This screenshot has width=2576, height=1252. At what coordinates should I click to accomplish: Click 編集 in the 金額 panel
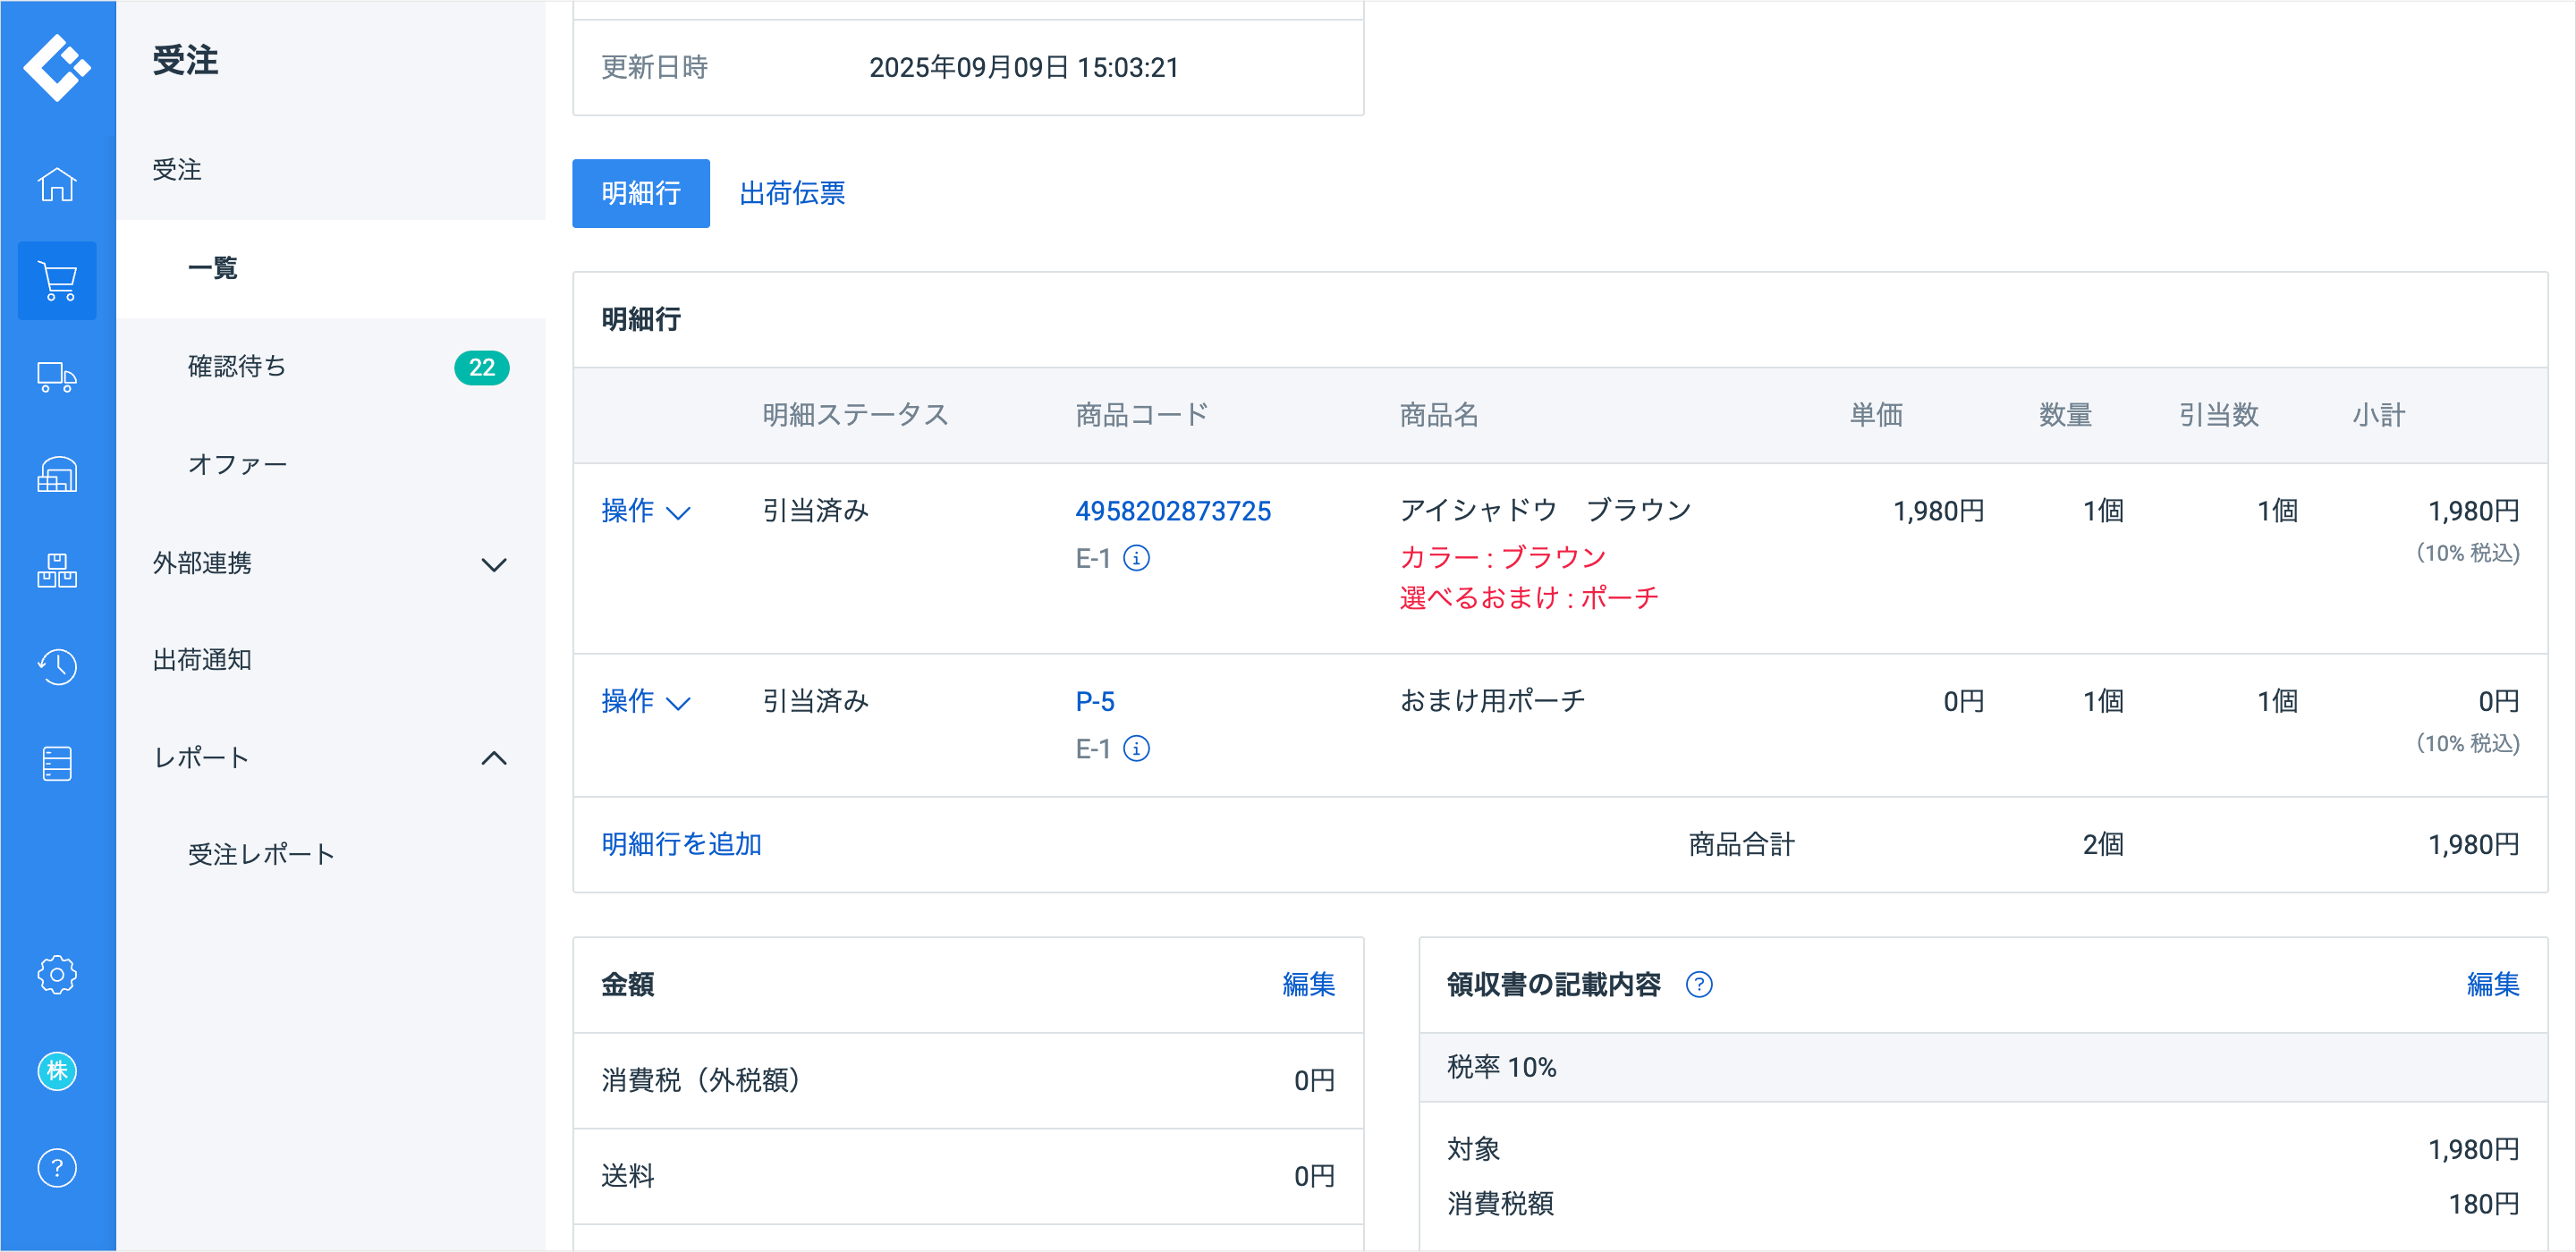pos(1308,985)
